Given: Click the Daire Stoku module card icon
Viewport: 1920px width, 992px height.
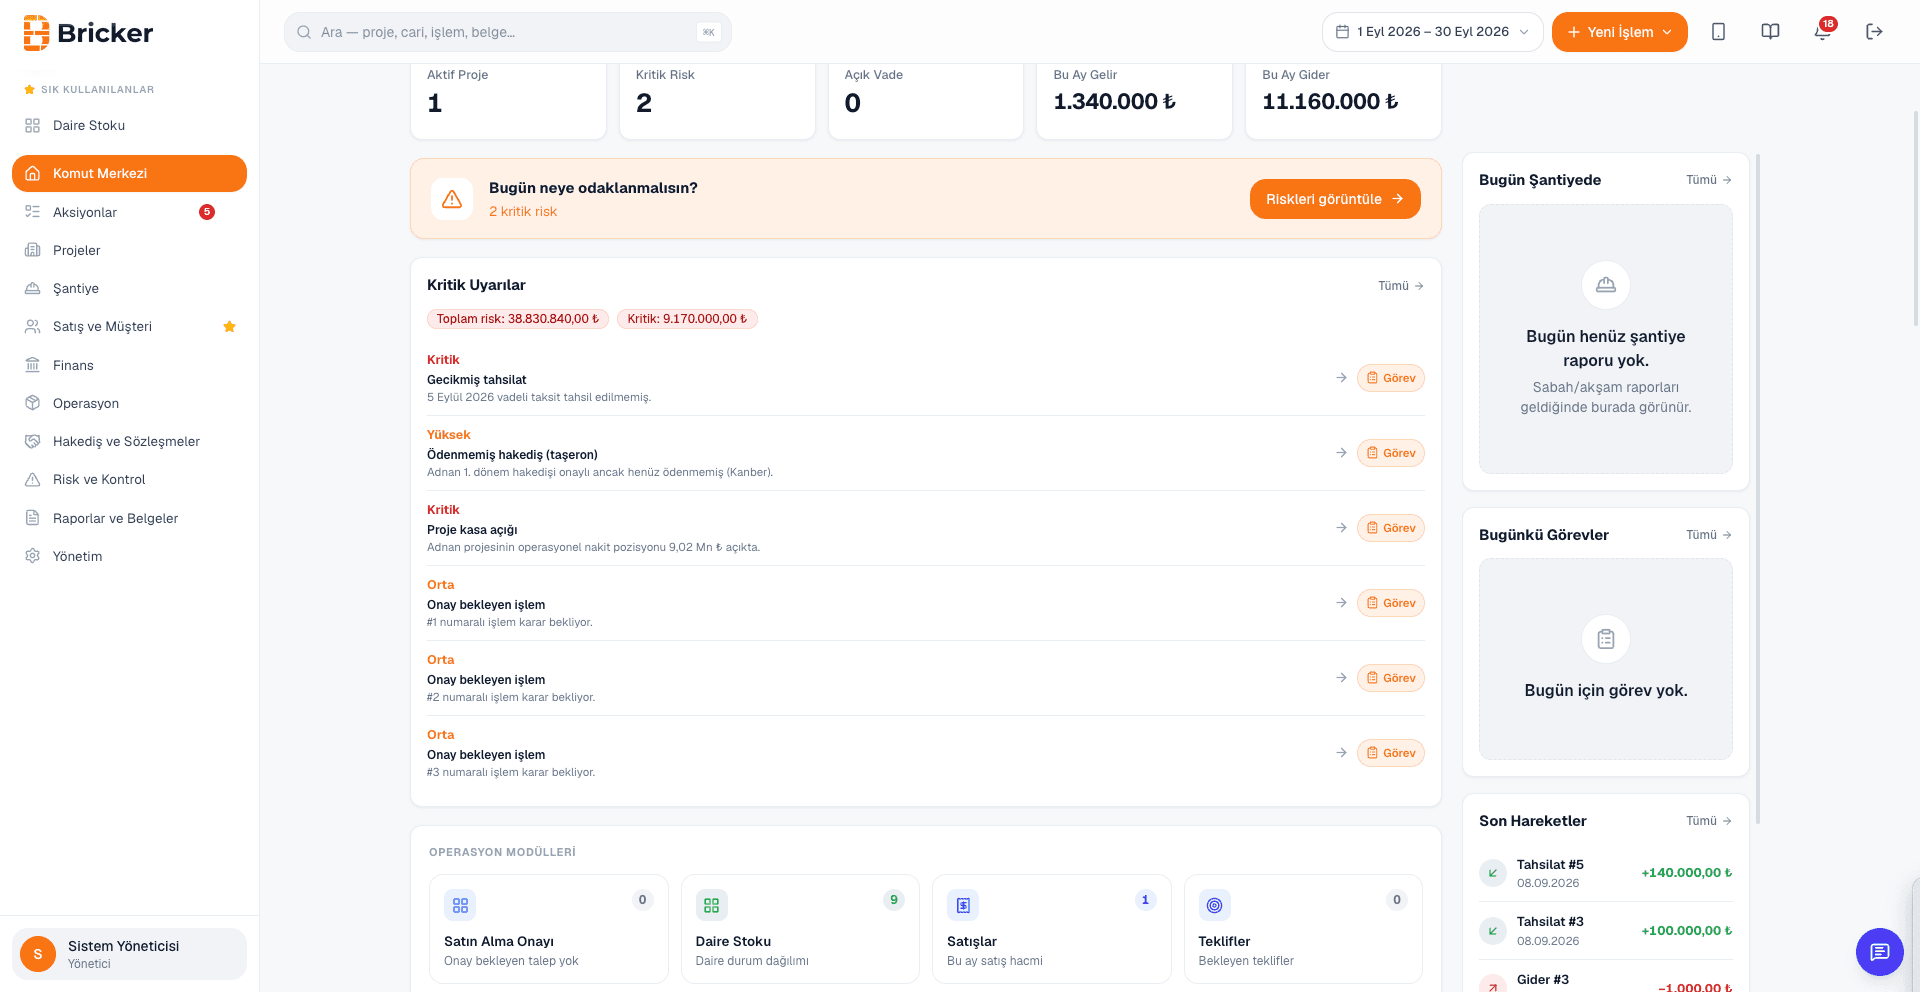Looking at the screenshot, I should [x=711, y=905].
